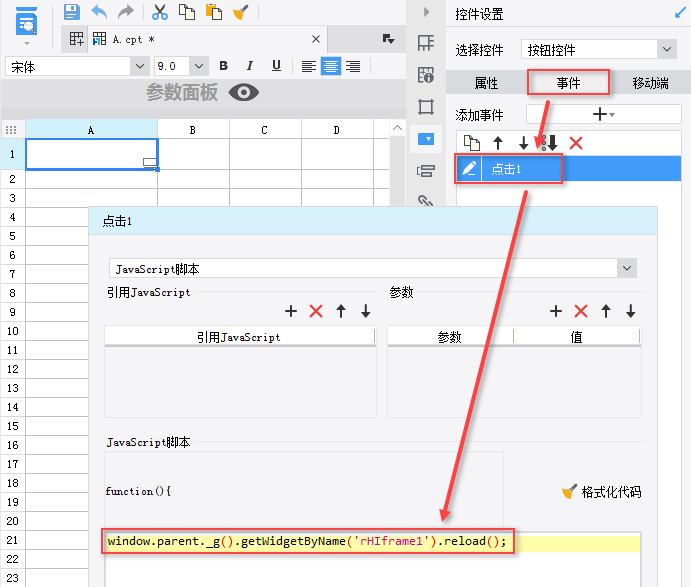Toggle parameter panel eye icon
691x587 pixels.
[244, 93]
